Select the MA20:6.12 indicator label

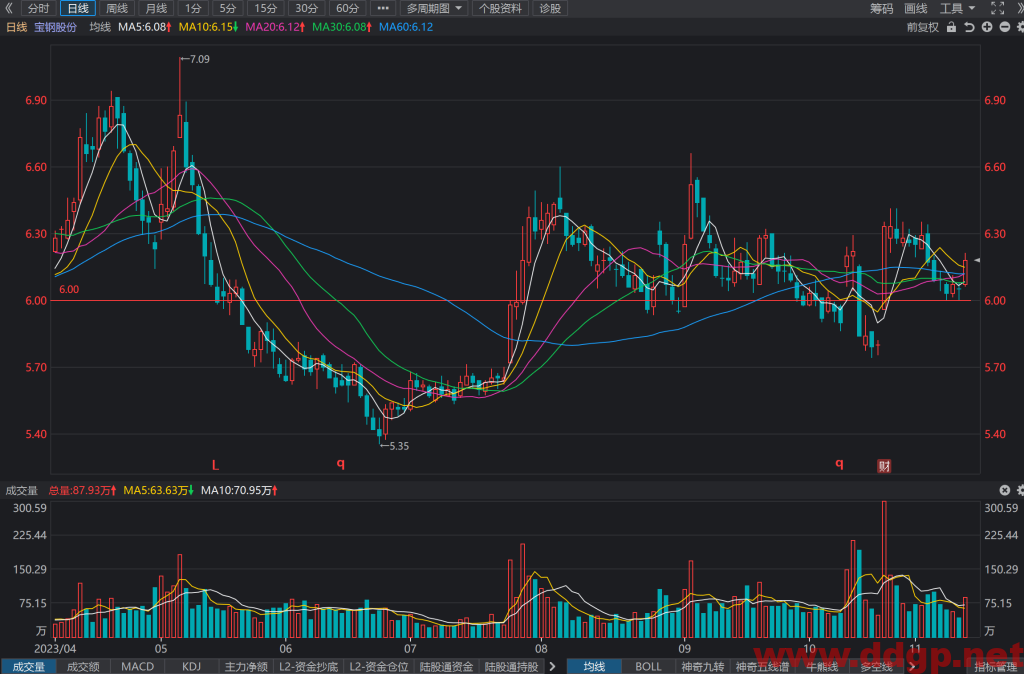(275, 27)
